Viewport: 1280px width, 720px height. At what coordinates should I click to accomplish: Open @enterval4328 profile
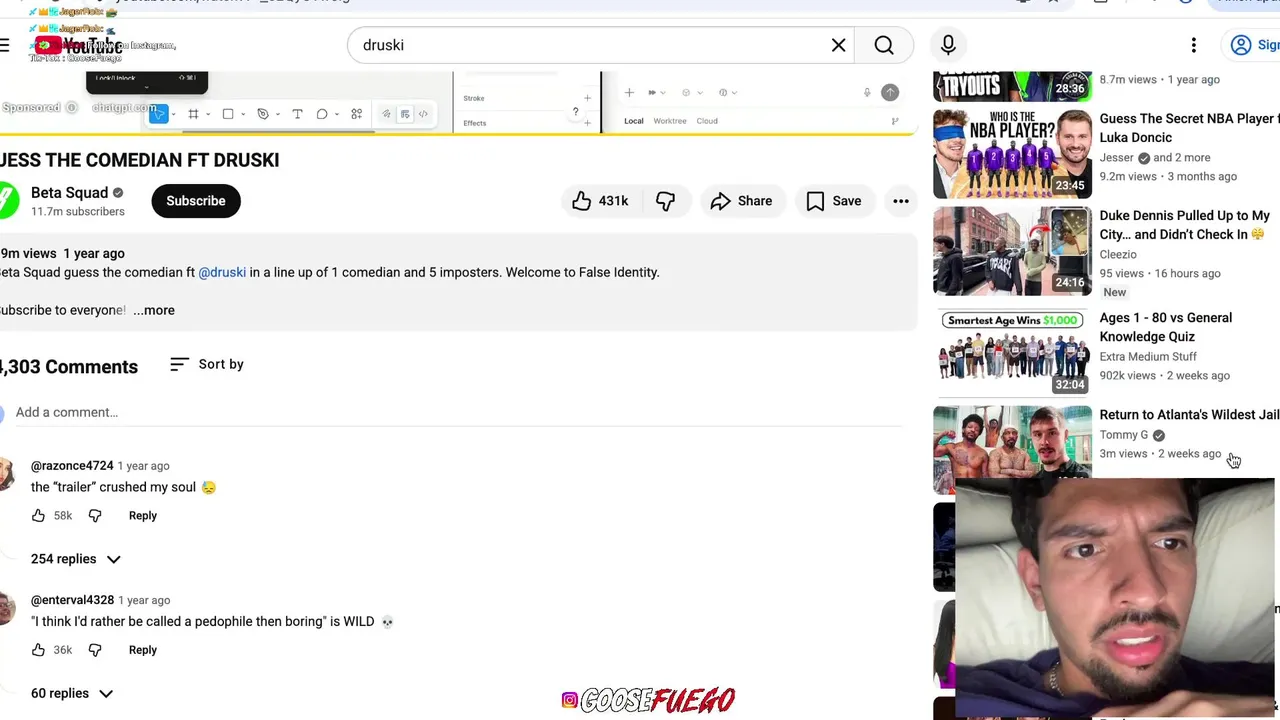coord(72,600)
